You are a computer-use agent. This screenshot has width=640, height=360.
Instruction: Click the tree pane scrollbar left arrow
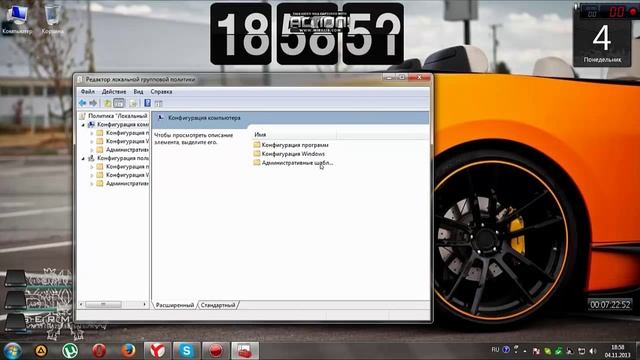click(81, 304)
